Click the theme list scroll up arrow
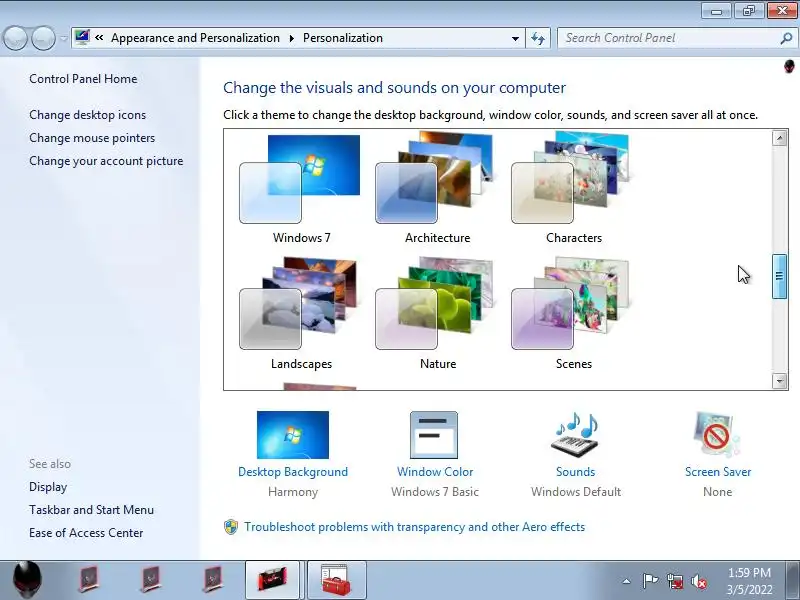Image resolution: width=800 pixels, height=600 pixels. (x=779, y=138)
